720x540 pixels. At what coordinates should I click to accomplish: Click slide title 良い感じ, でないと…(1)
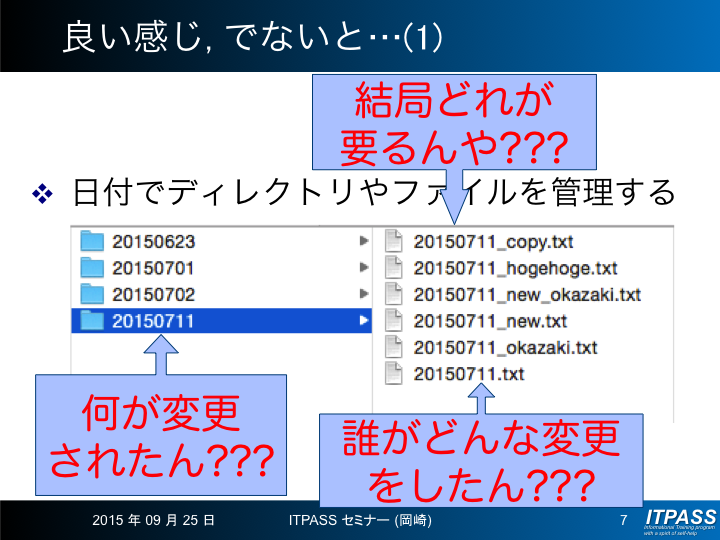[253, 38]
